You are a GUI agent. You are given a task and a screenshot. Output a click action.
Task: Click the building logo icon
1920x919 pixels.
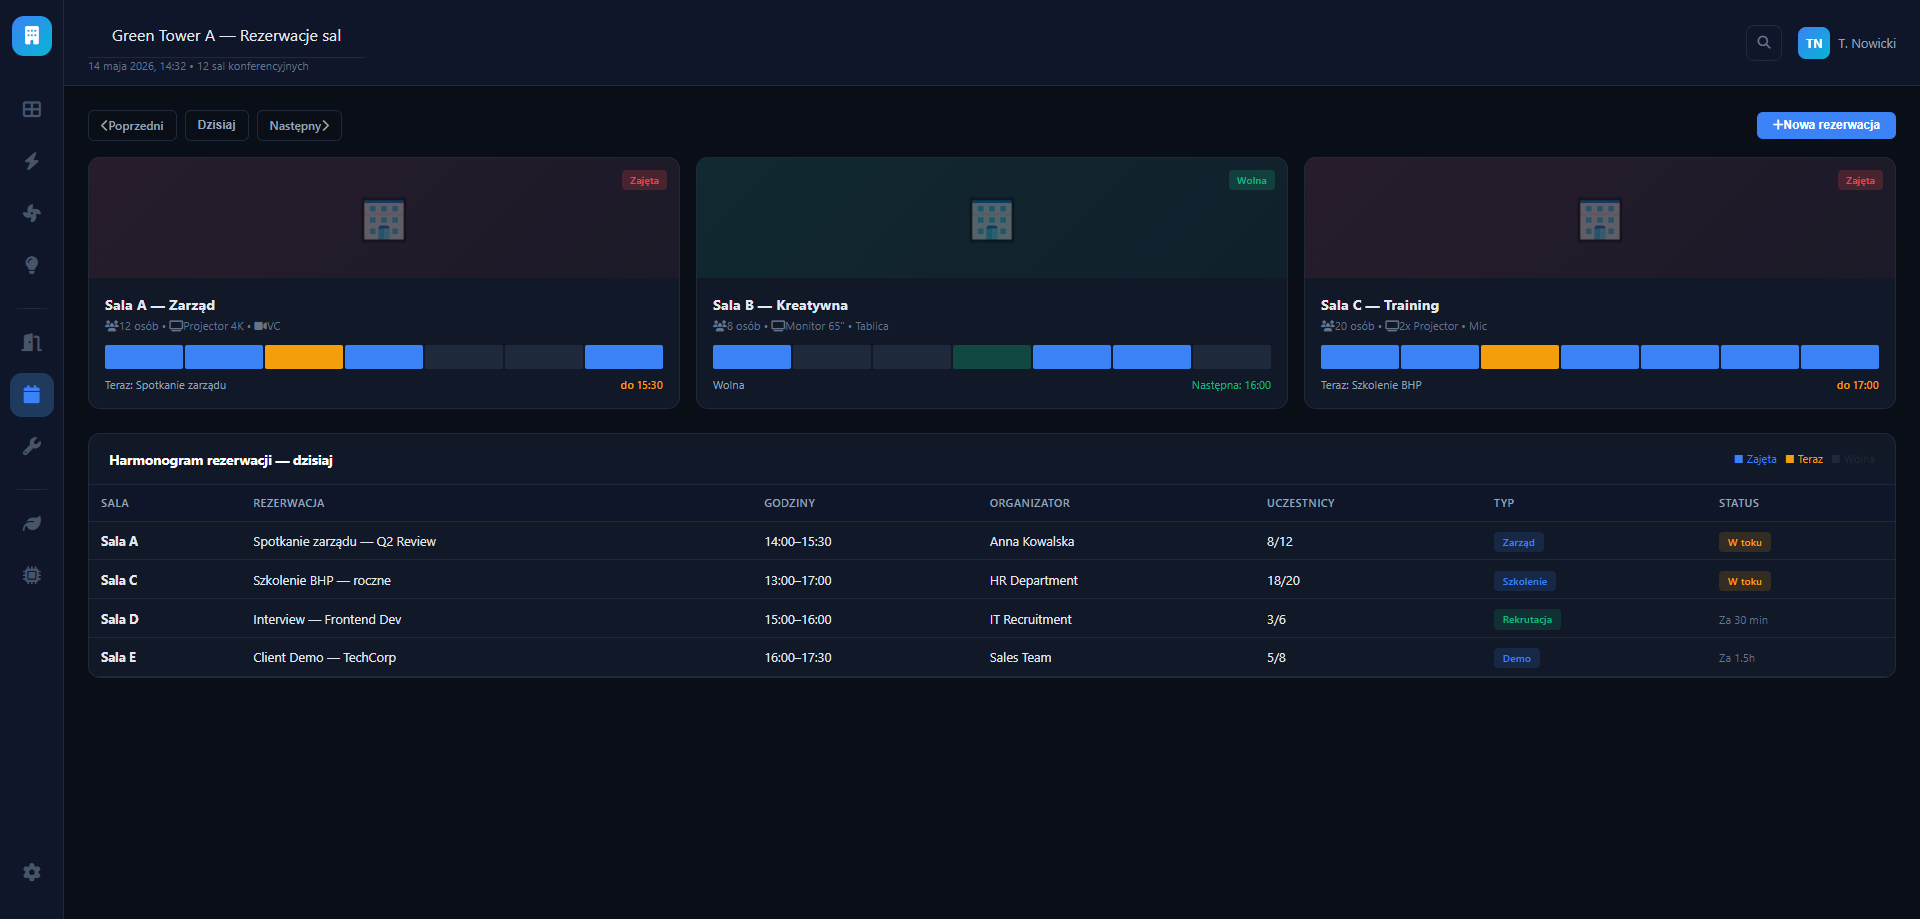tap(32, 36)
